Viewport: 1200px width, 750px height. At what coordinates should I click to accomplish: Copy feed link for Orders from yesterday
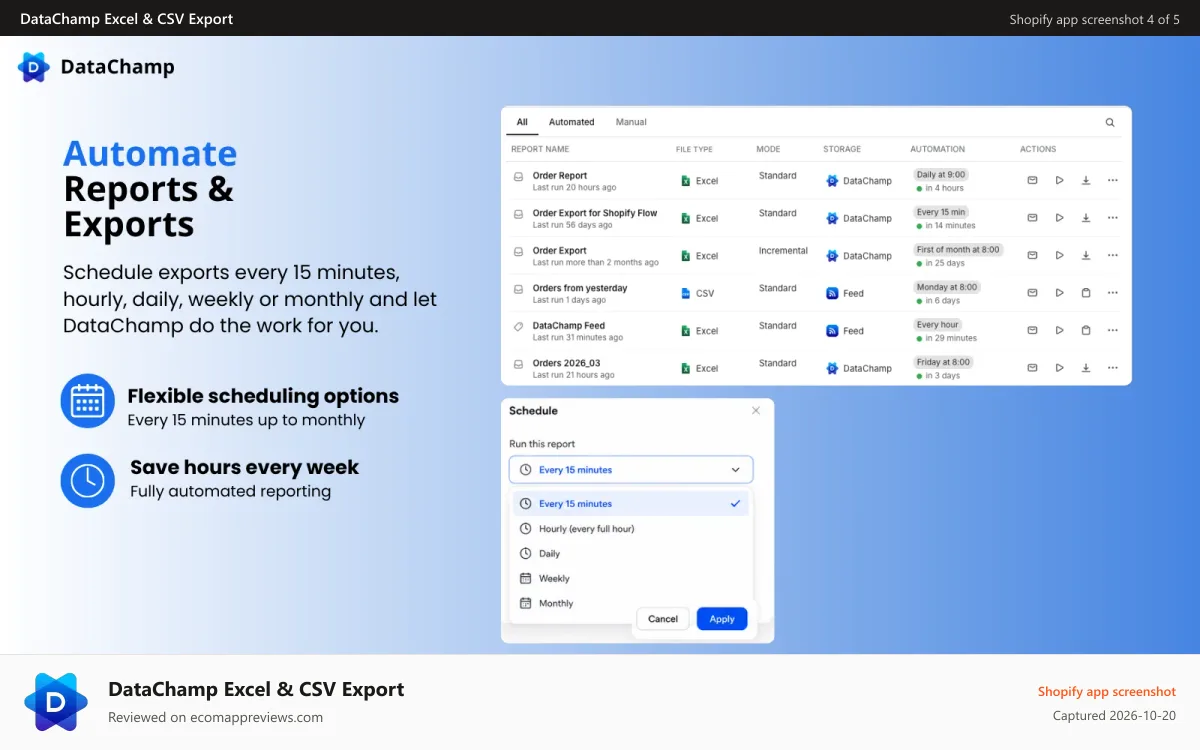(x=1086, y=293)
